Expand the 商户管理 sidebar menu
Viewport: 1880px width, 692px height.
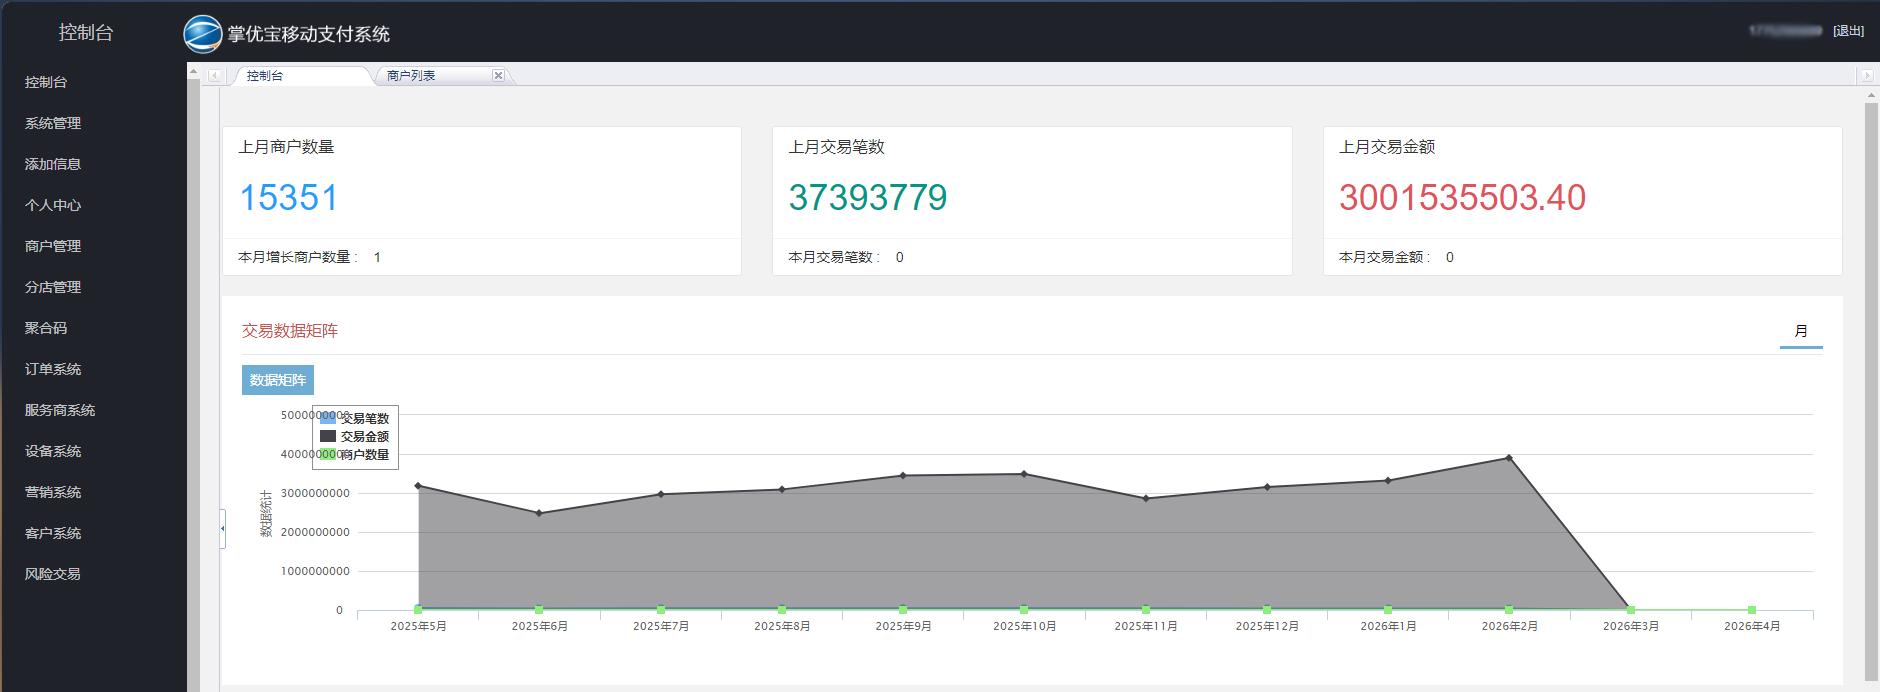tap(53, 246)
